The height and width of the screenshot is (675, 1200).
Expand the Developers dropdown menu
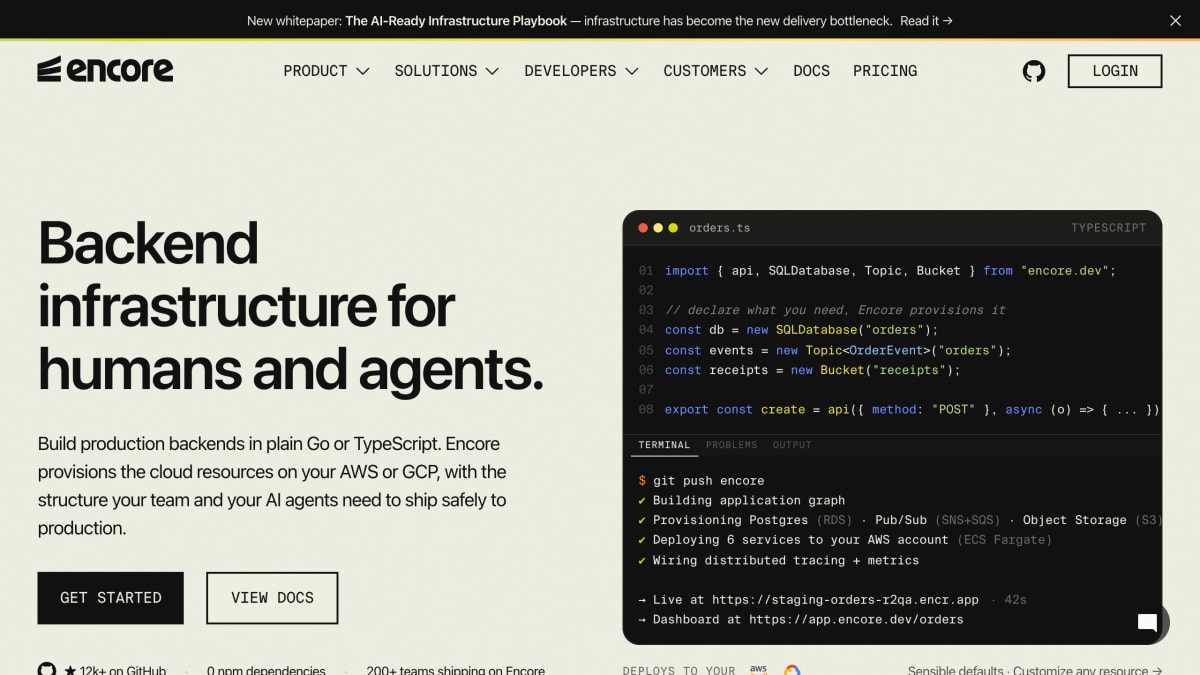582,71
